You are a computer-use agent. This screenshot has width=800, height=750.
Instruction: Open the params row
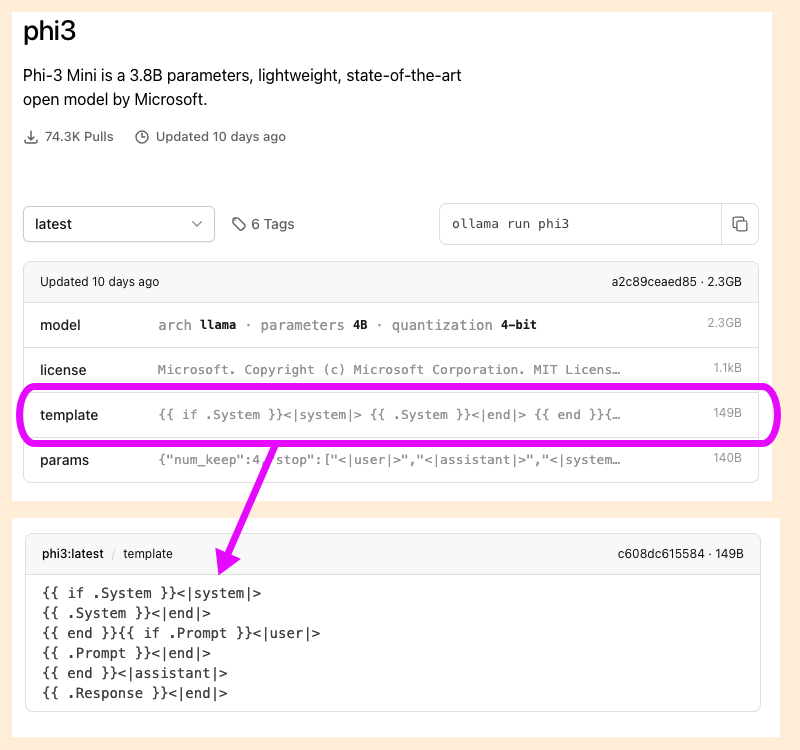[64, 460]
